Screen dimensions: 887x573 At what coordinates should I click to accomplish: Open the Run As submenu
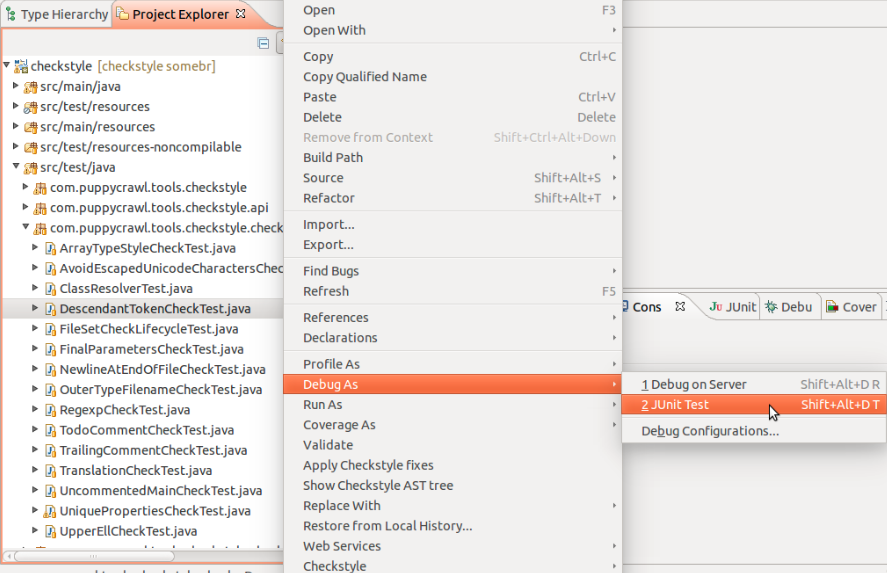(322, 405)
